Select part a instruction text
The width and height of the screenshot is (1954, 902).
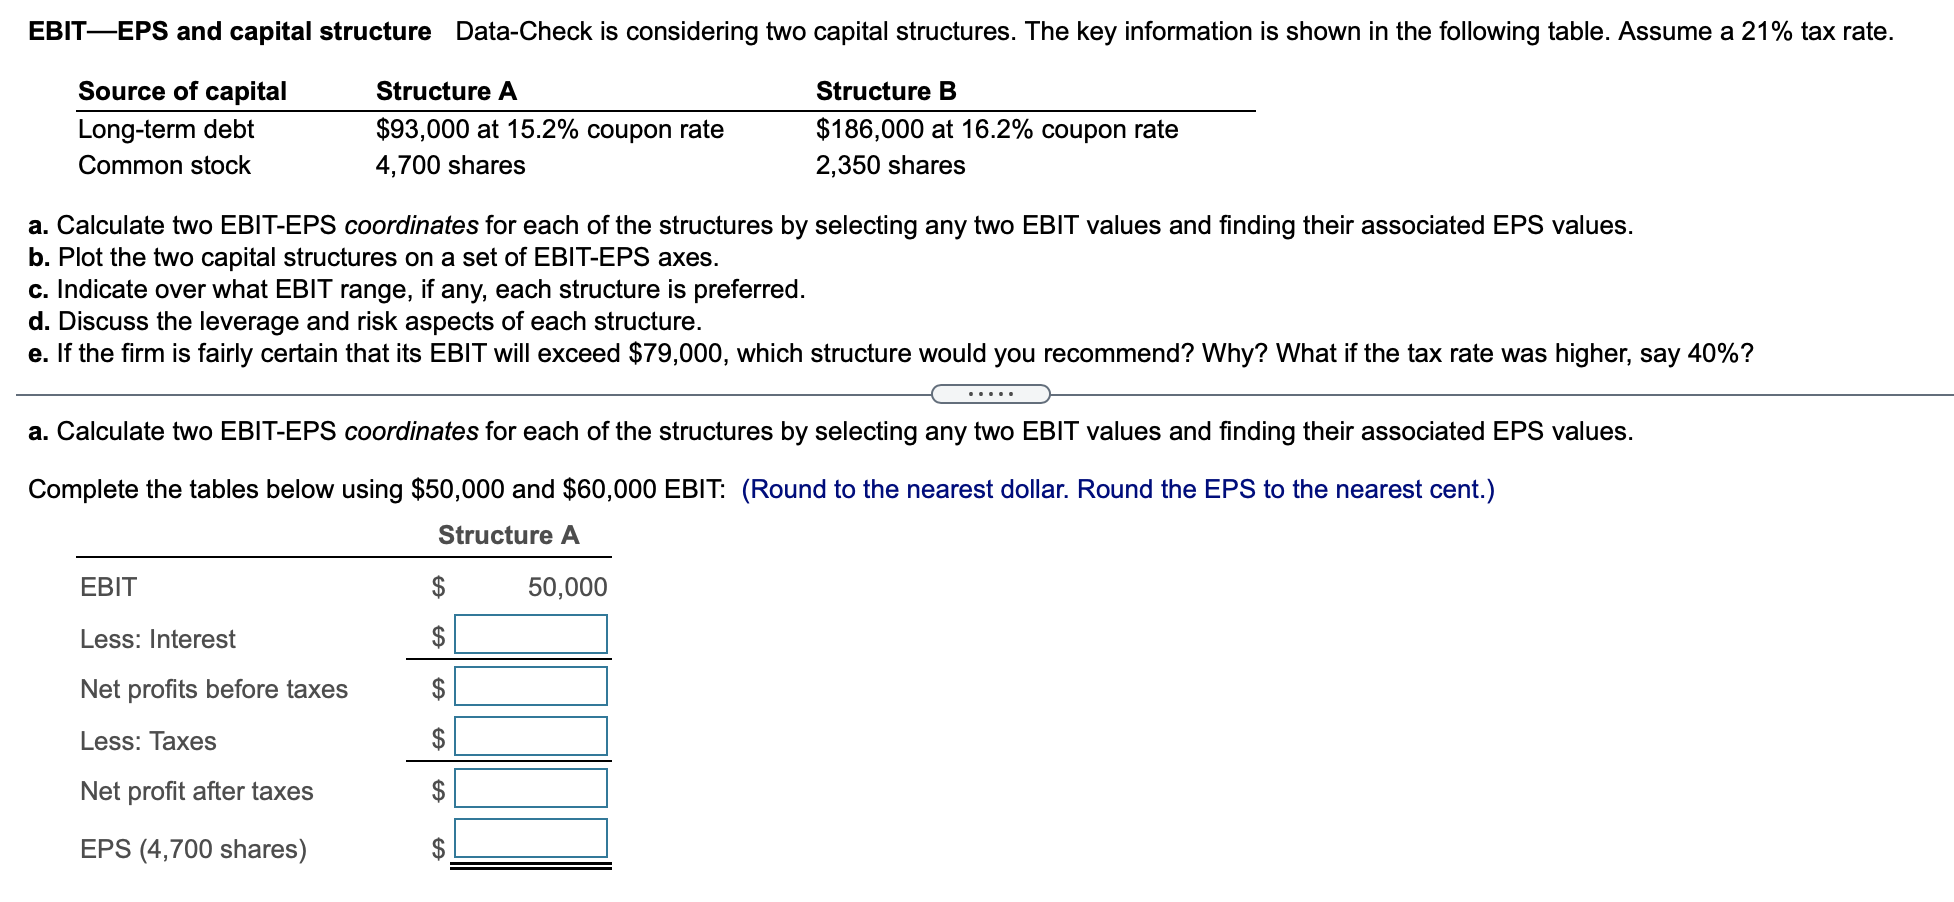click(700, 226)
